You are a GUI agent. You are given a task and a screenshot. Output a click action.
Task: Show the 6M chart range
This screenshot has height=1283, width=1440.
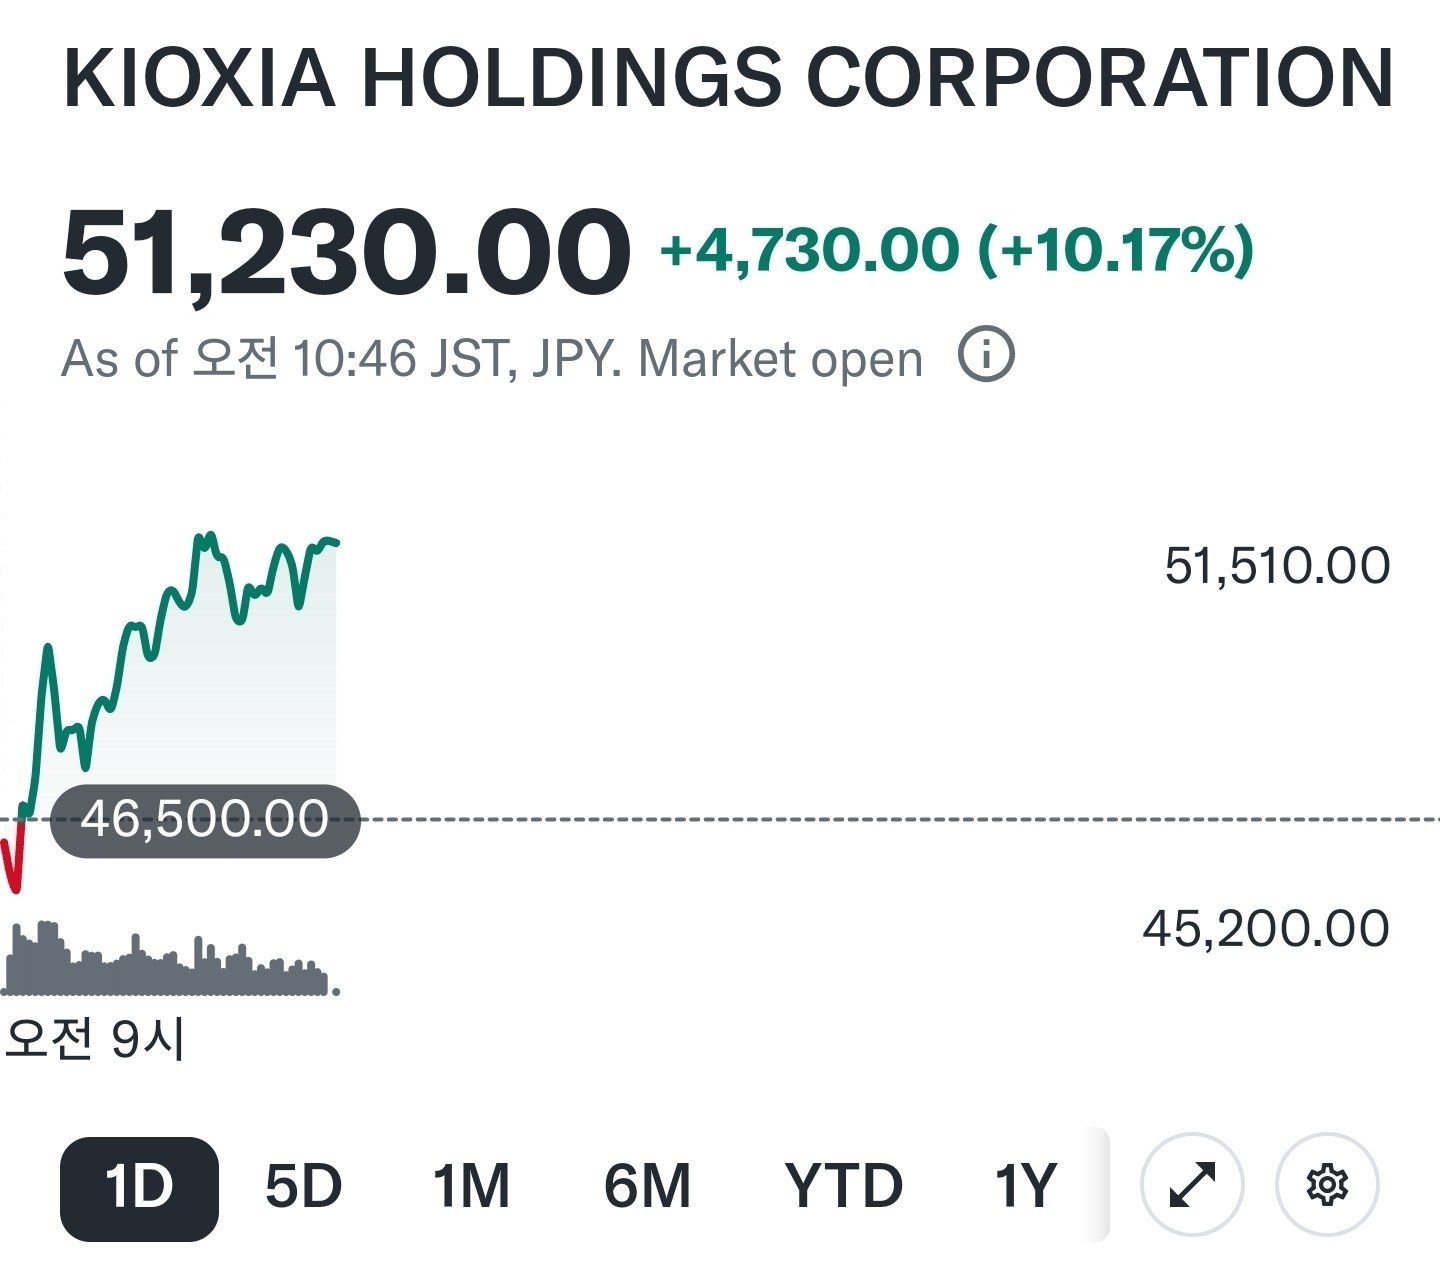click(x=647, y=1187)
